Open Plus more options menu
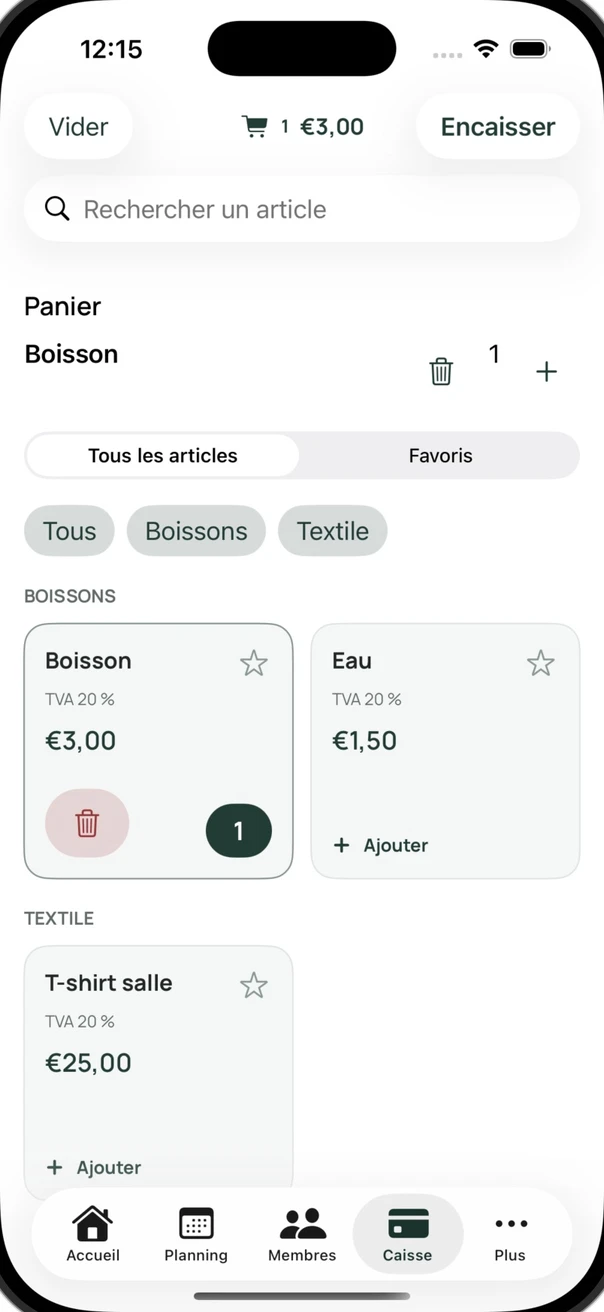 510,1224
